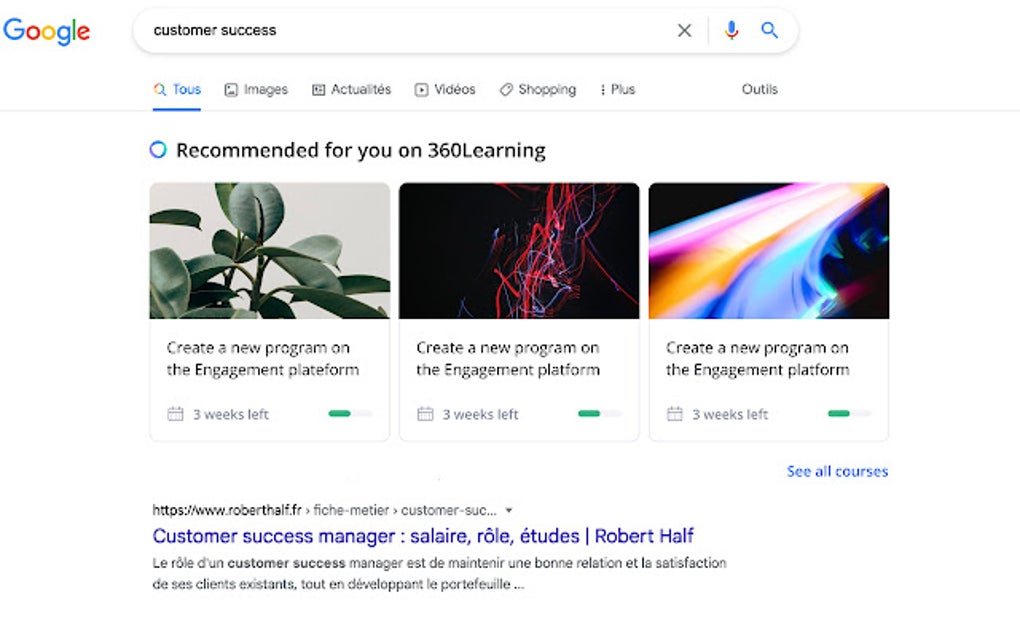
Task: Open the plant leaves course thumbnail
Action: click(x=269, y=250)
